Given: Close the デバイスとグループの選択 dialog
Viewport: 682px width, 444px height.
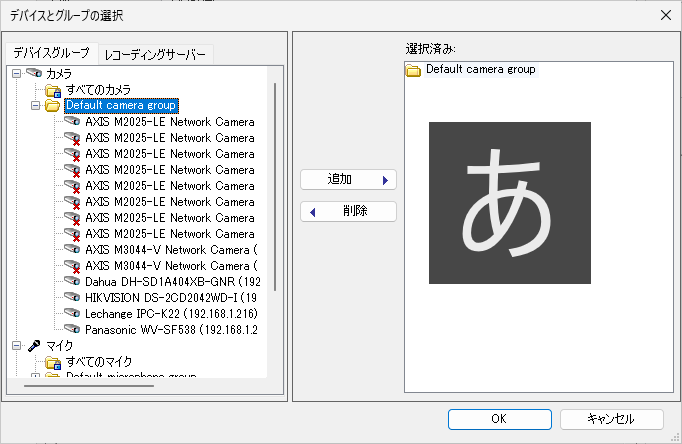Looking at the screenshot, I should [665, 15].
